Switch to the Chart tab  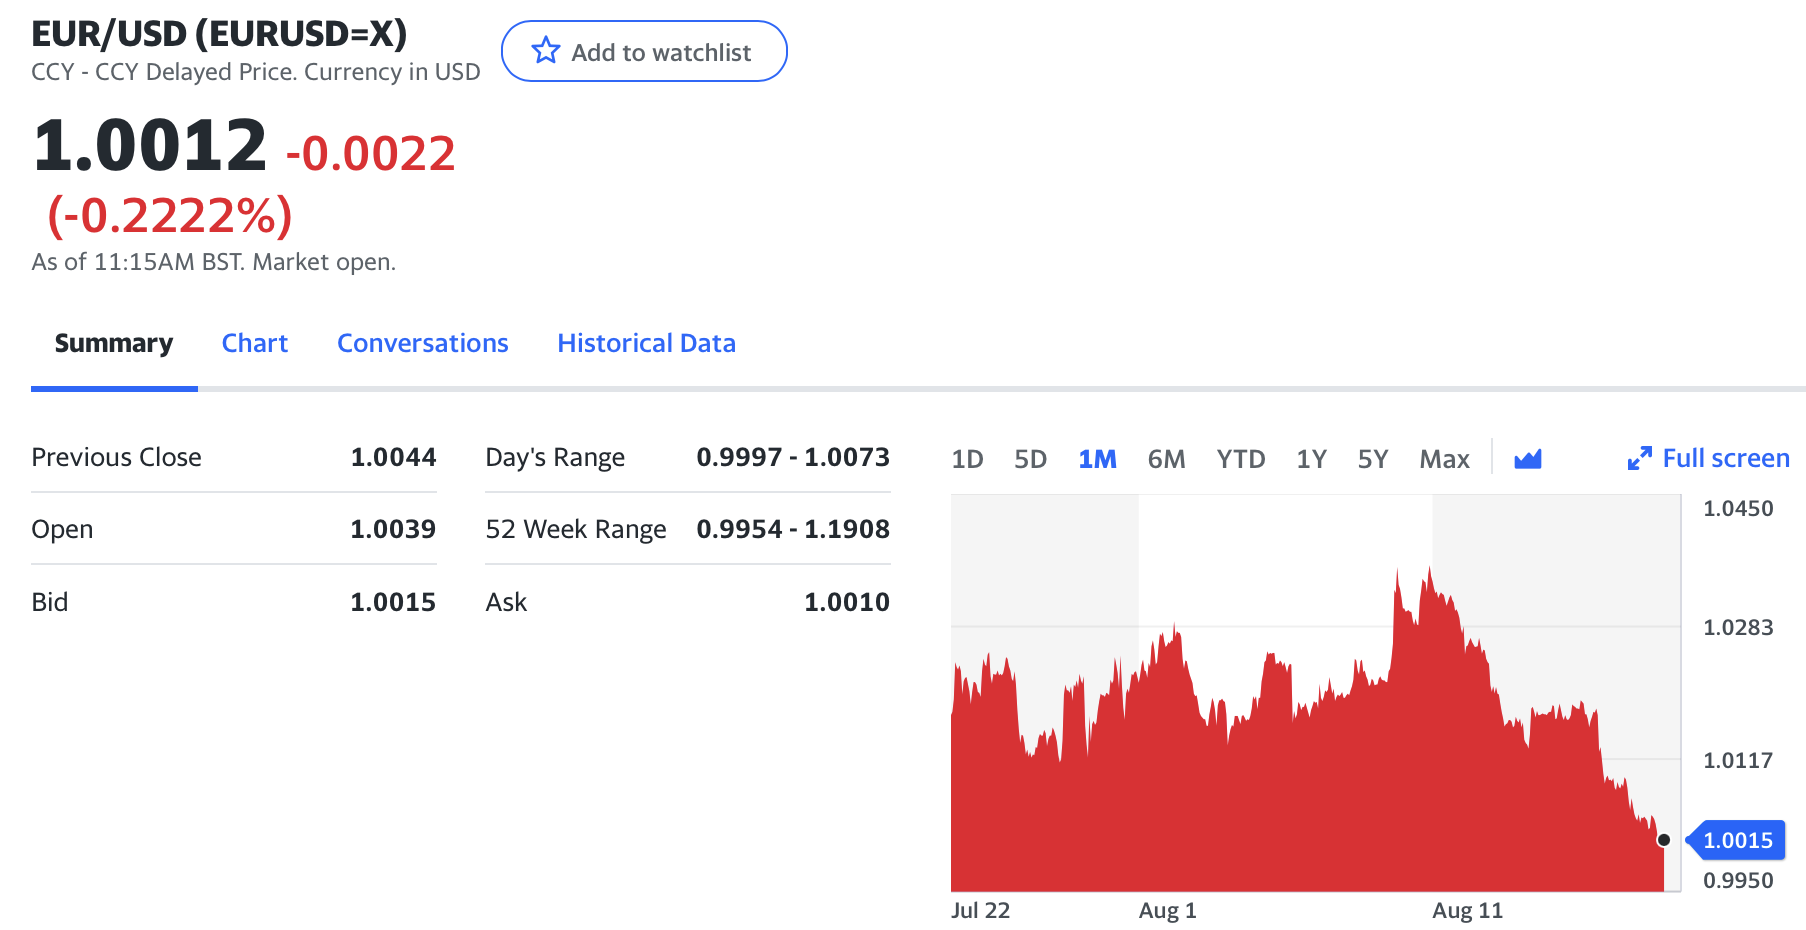coord(255,343)
